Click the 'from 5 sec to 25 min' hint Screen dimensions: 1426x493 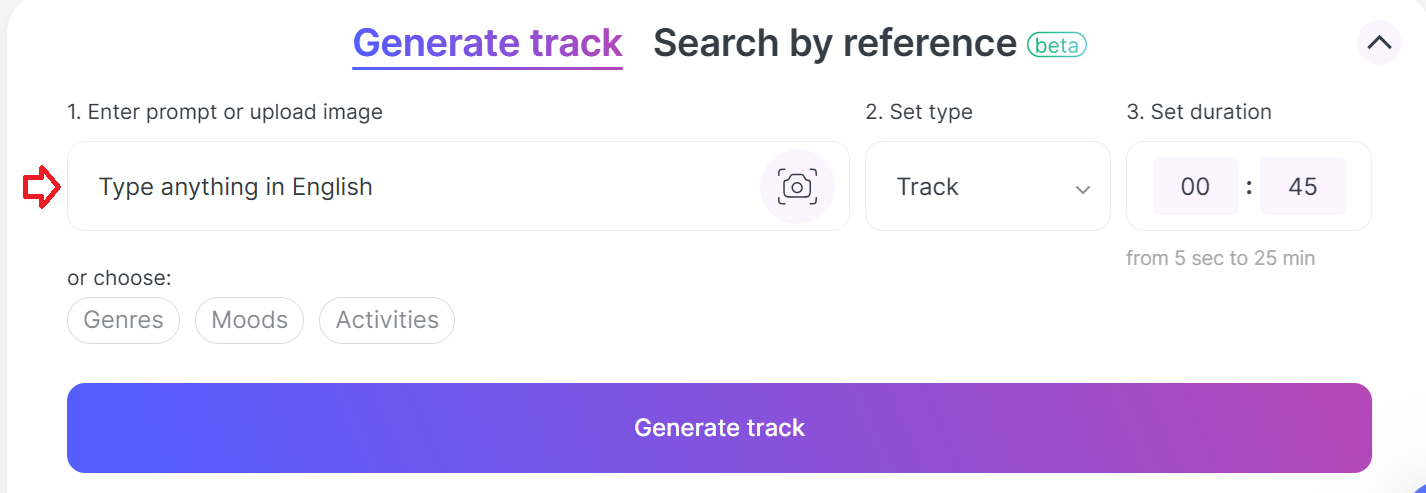[x=1220, y=258]
